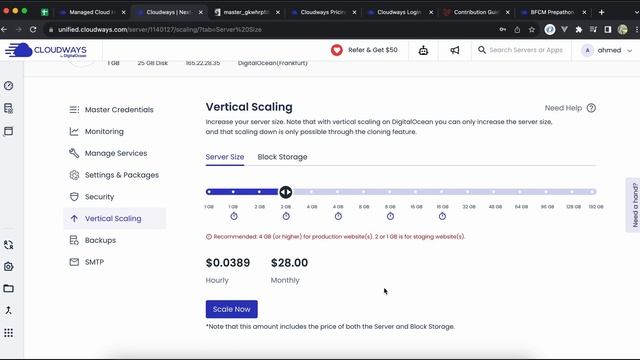This screenshot has height=360, width=640.
Task: Open the browser extensions puzzle icon
Action: [579, 29]
